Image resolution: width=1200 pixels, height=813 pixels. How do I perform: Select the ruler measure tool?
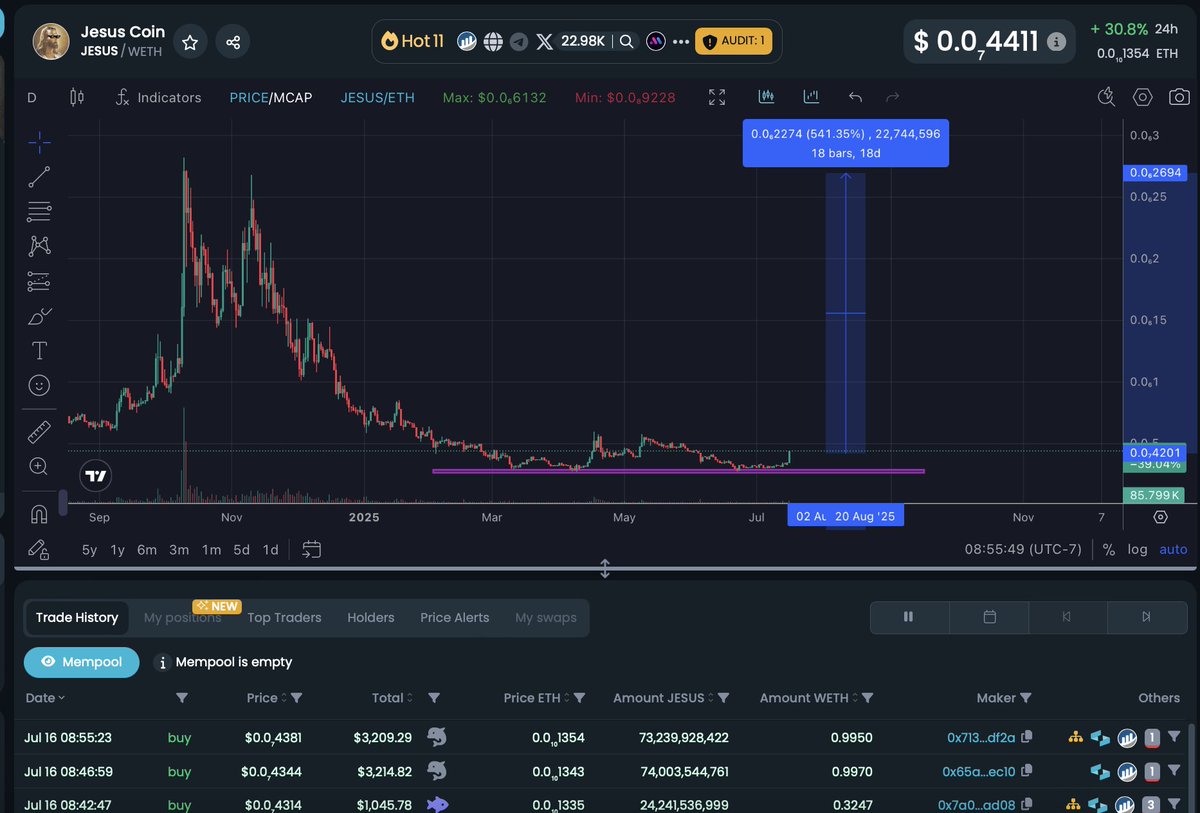tap(39, 431)
